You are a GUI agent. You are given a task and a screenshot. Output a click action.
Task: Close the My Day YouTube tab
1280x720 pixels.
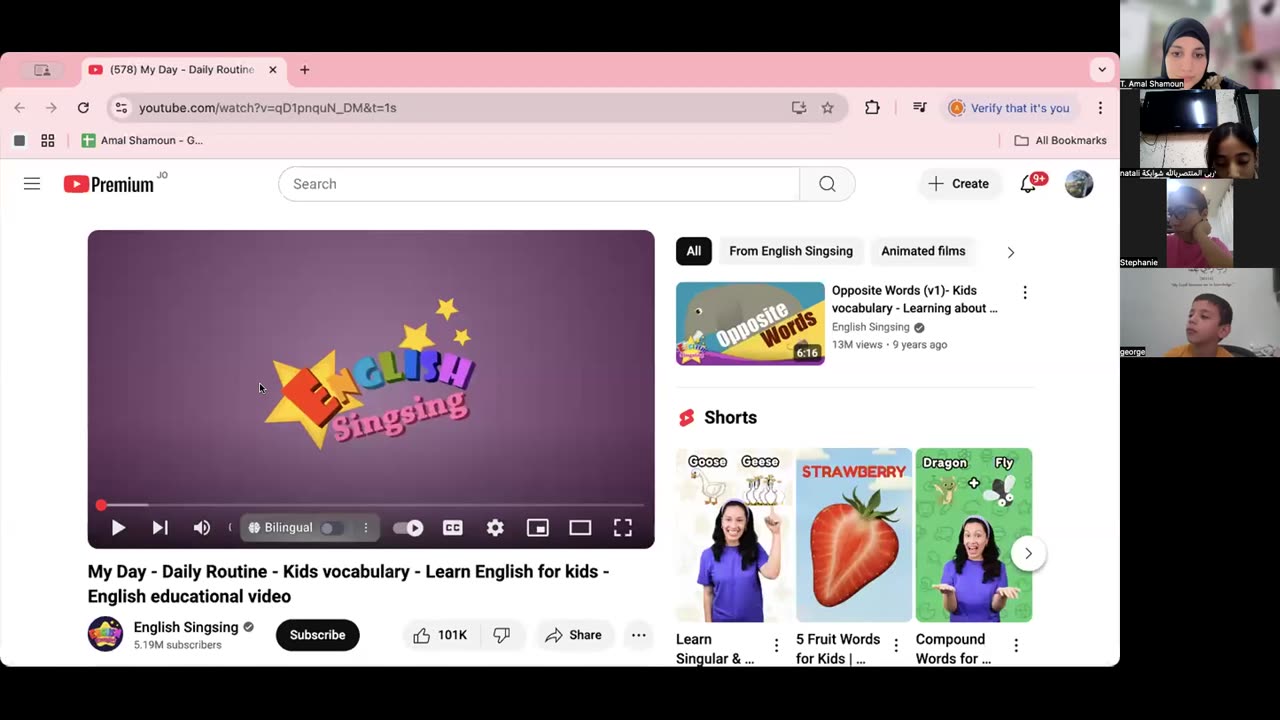click(272, 70)
